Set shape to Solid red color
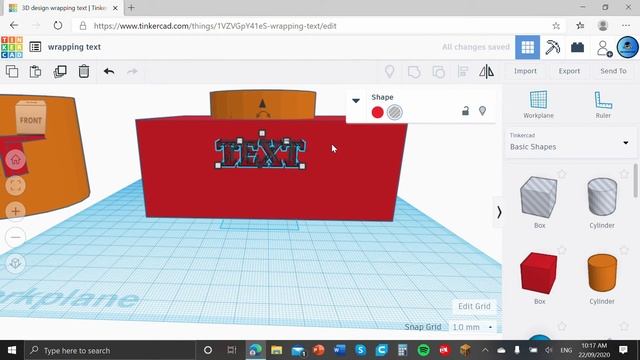 click(x=378, y=112)
